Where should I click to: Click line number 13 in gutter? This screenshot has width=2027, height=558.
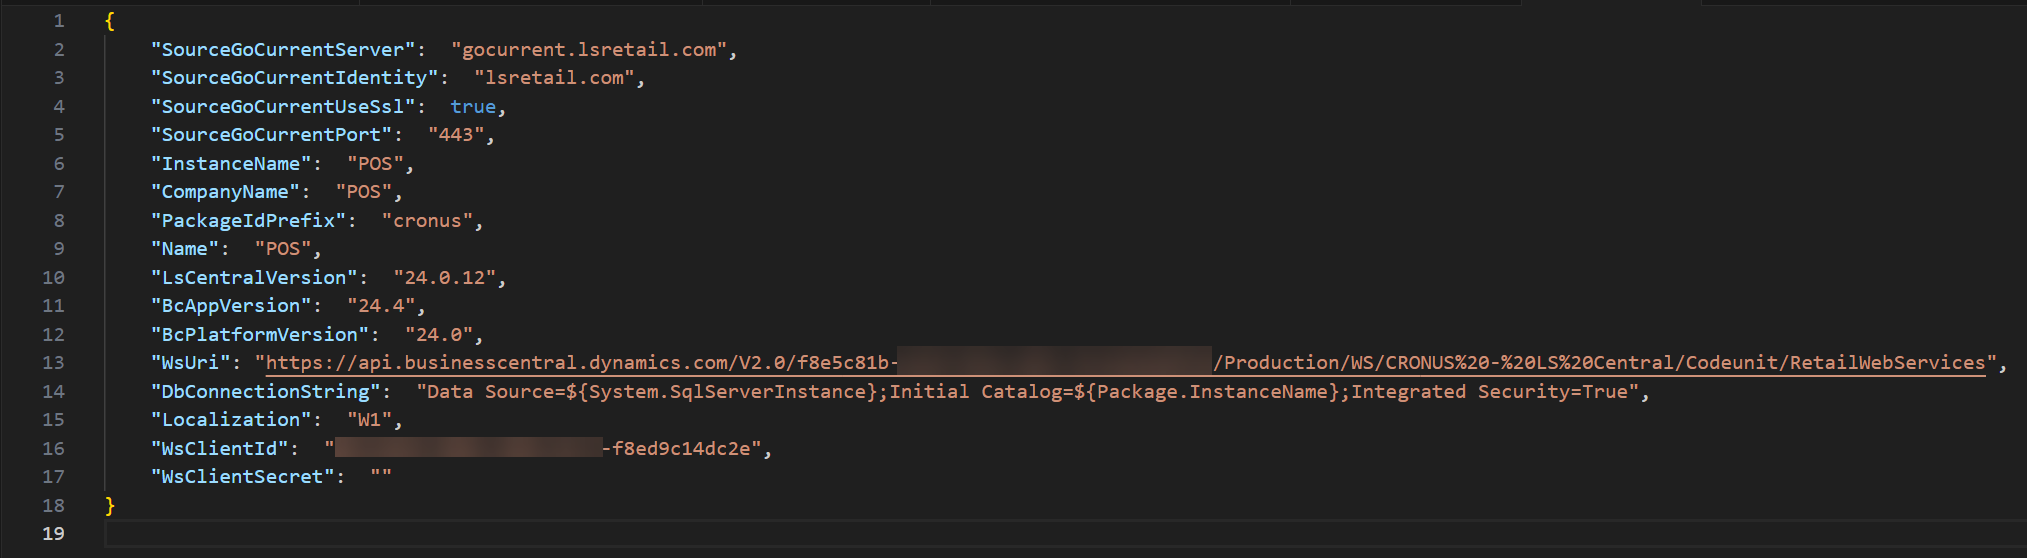point(53,363)
